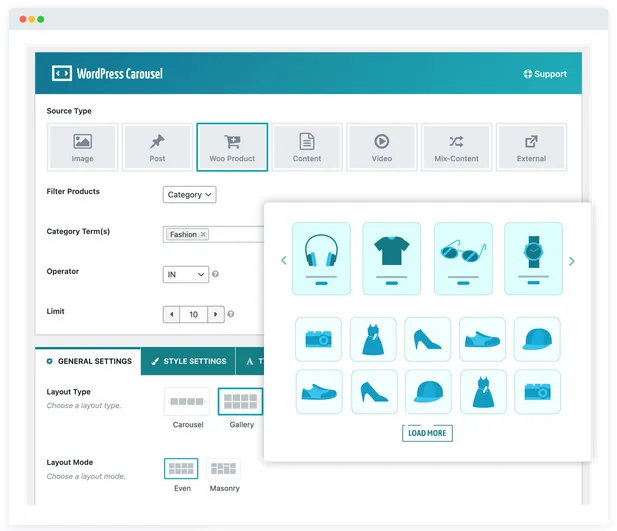This screenshot has height=531, width=617.
Task: Click the sneaker thumbnail in second gallery row
Action: point(319,392)
